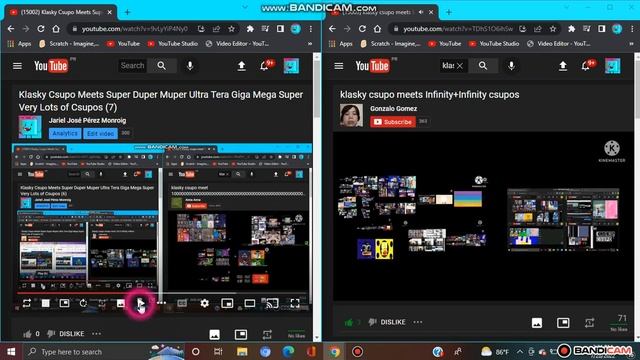
Task: Mute the right window tab via speaker icon
Action: coord(421,12)
